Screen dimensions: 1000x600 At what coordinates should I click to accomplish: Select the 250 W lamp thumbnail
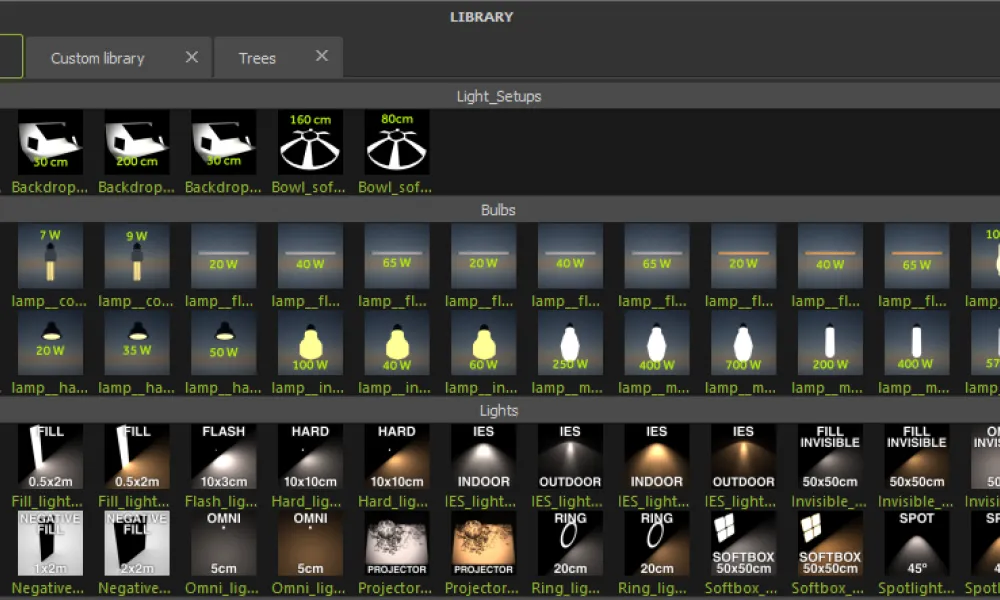570,343
